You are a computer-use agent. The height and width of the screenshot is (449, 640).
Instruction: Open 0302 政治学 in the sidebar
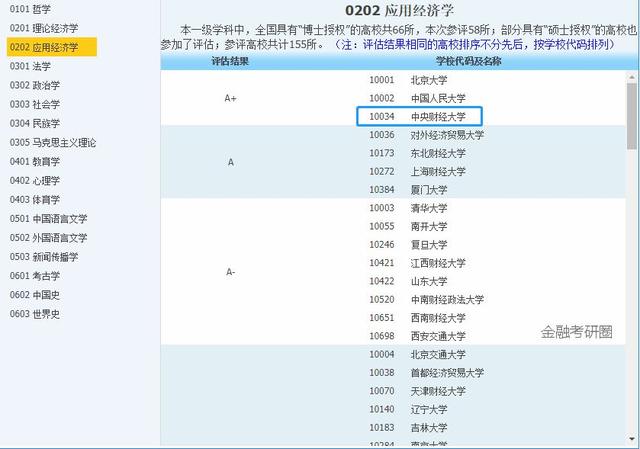[35, 85]
